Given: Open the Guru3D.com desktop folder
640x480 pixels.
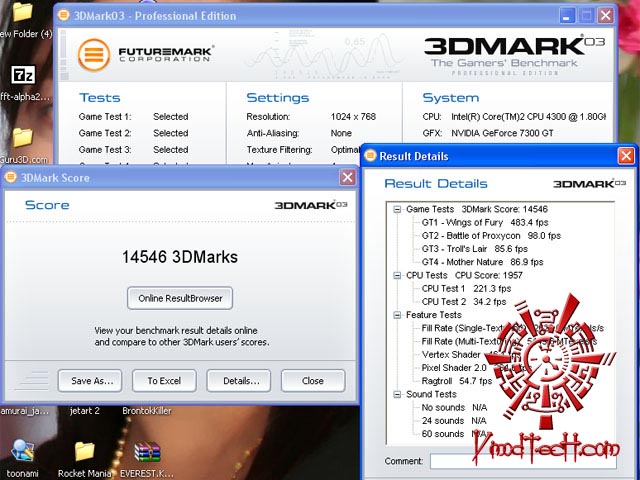Looking at the screenshot, I should (x=22, y=138).
